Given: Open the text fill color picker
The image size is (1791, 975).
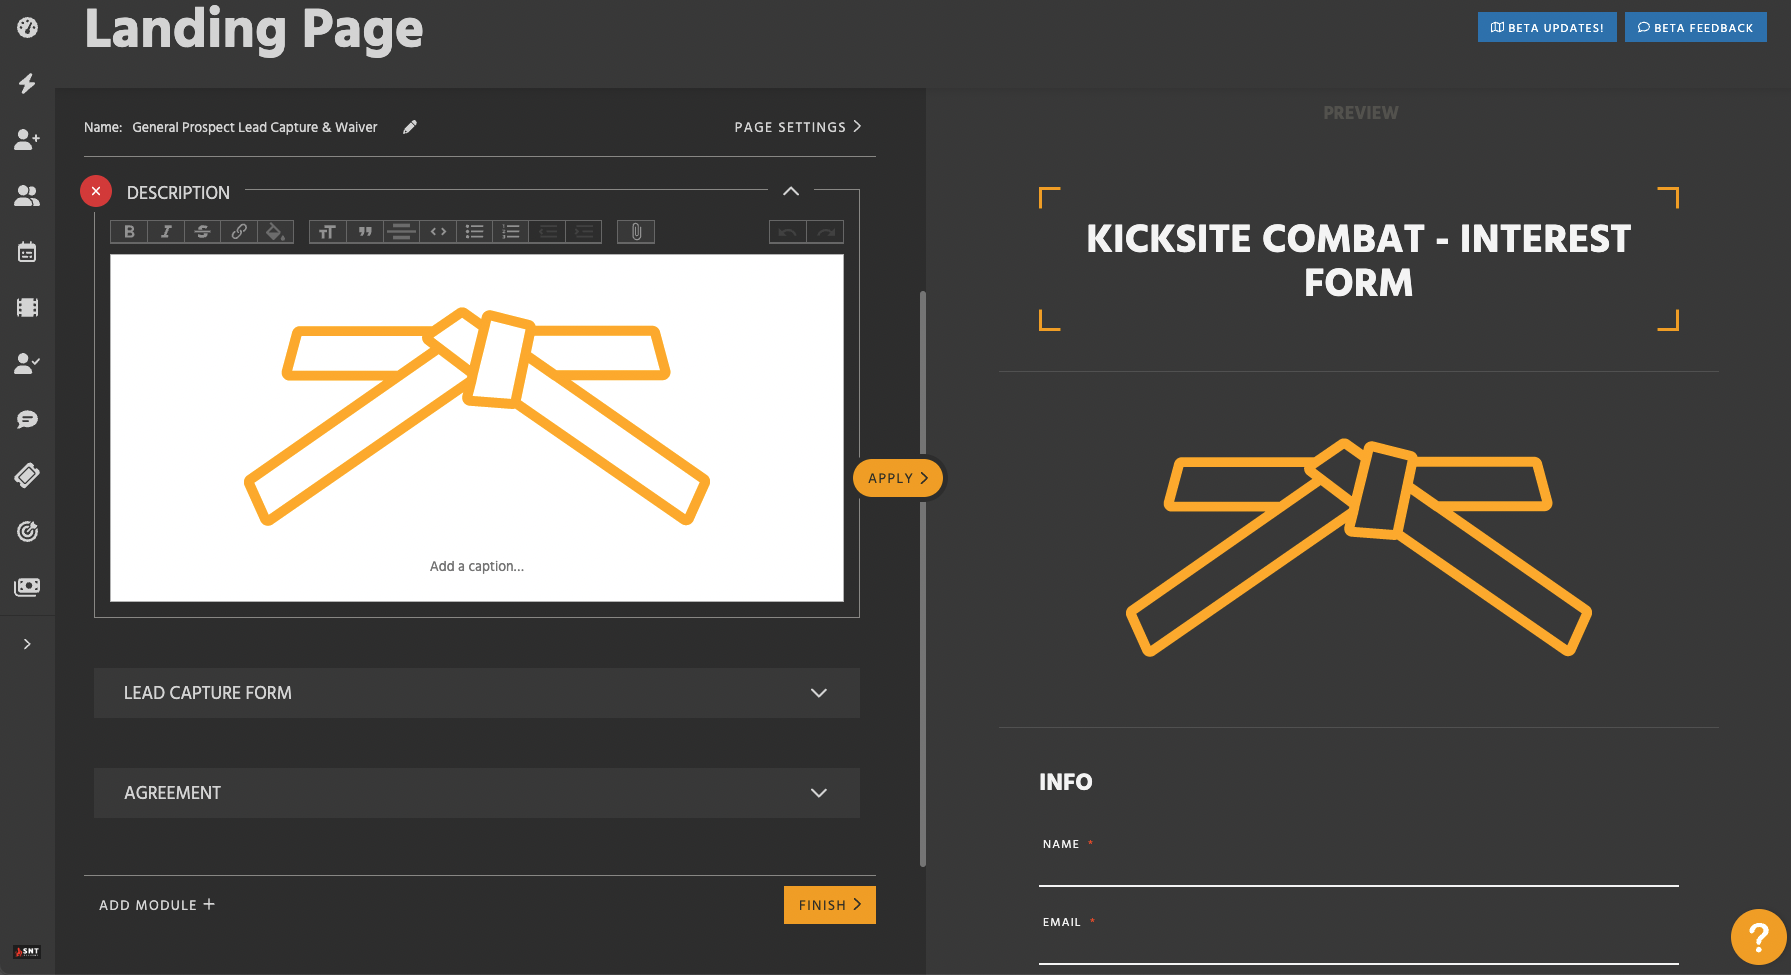Looking at the screenshot, I should (275, 231).
